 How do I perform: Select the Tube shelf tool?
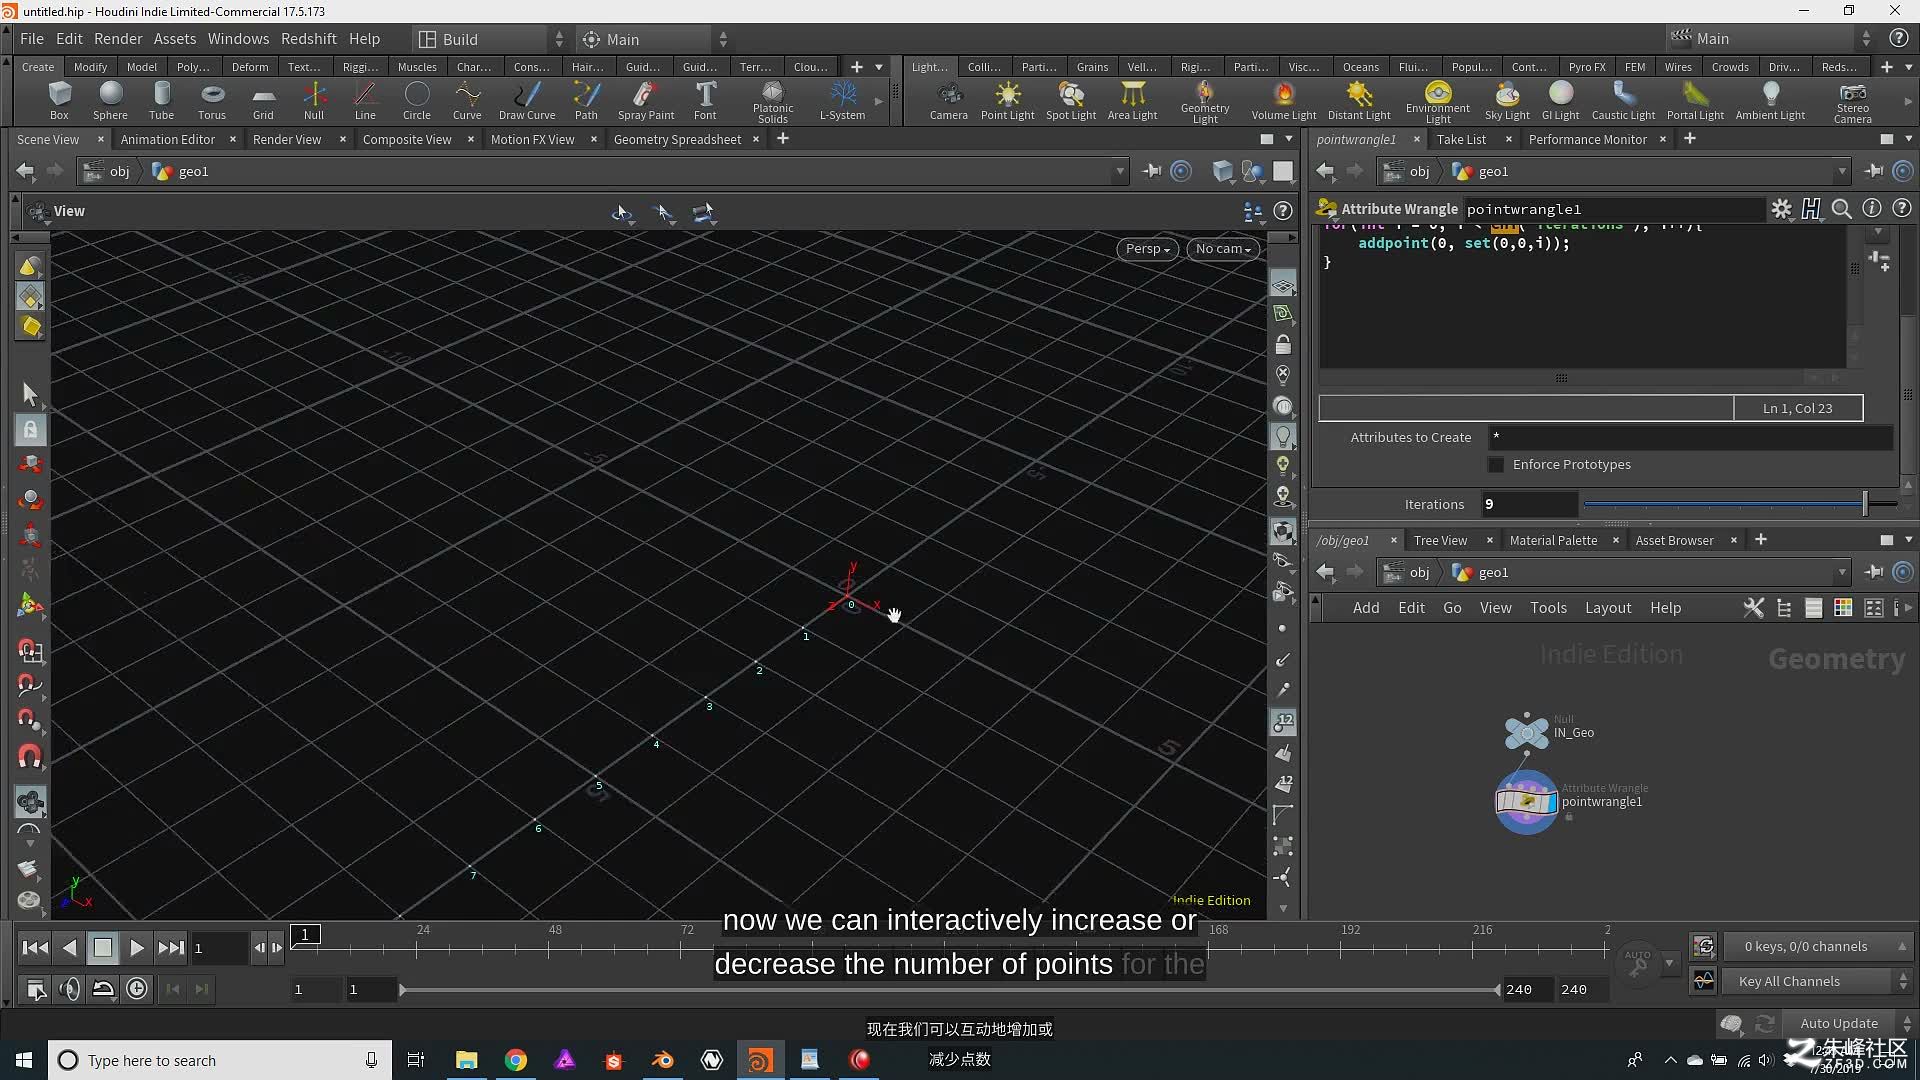coord(161,100)
